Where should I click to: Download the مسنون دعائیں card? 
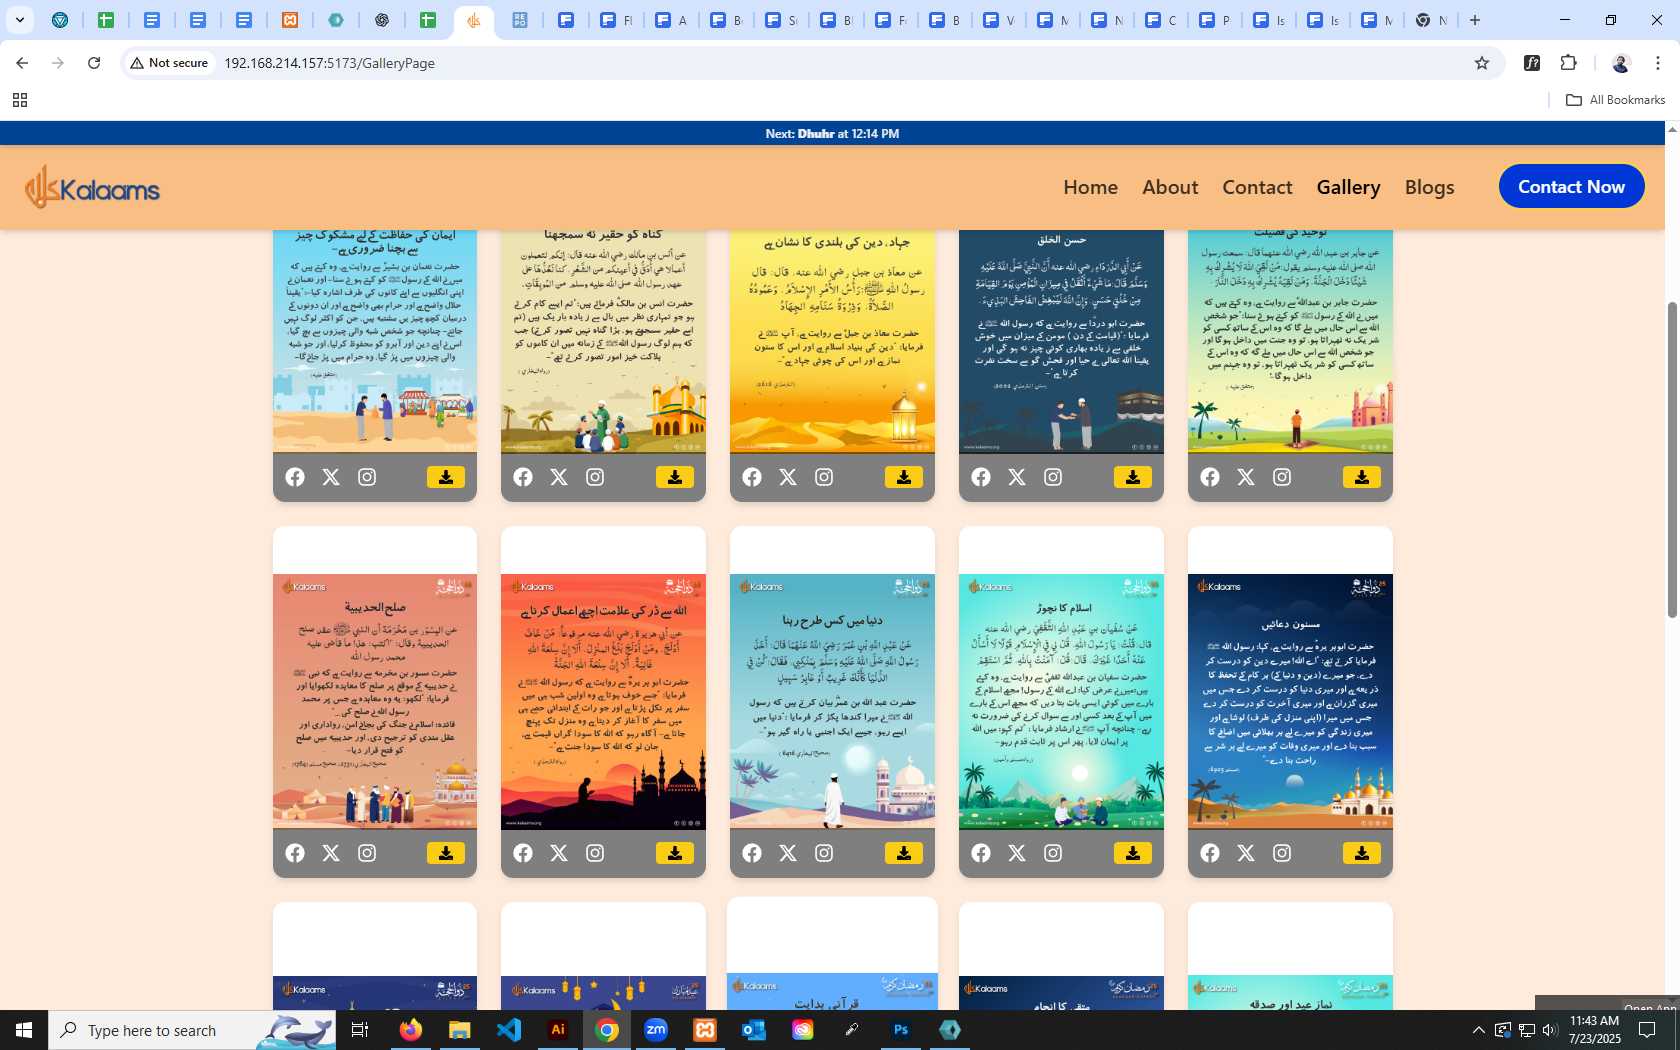pyautogui.click(x=1362, y=853)
